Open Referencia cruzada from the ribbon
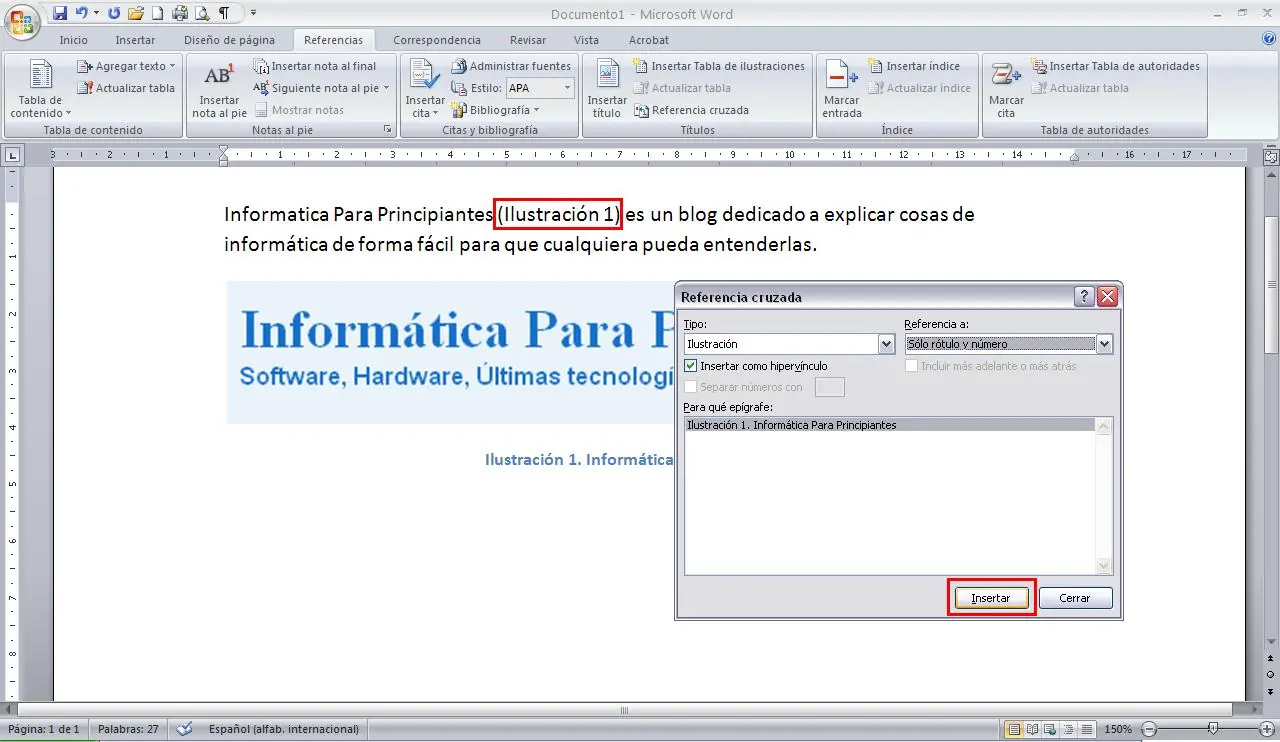This screenshot has height=742, width=1280. 691,110
